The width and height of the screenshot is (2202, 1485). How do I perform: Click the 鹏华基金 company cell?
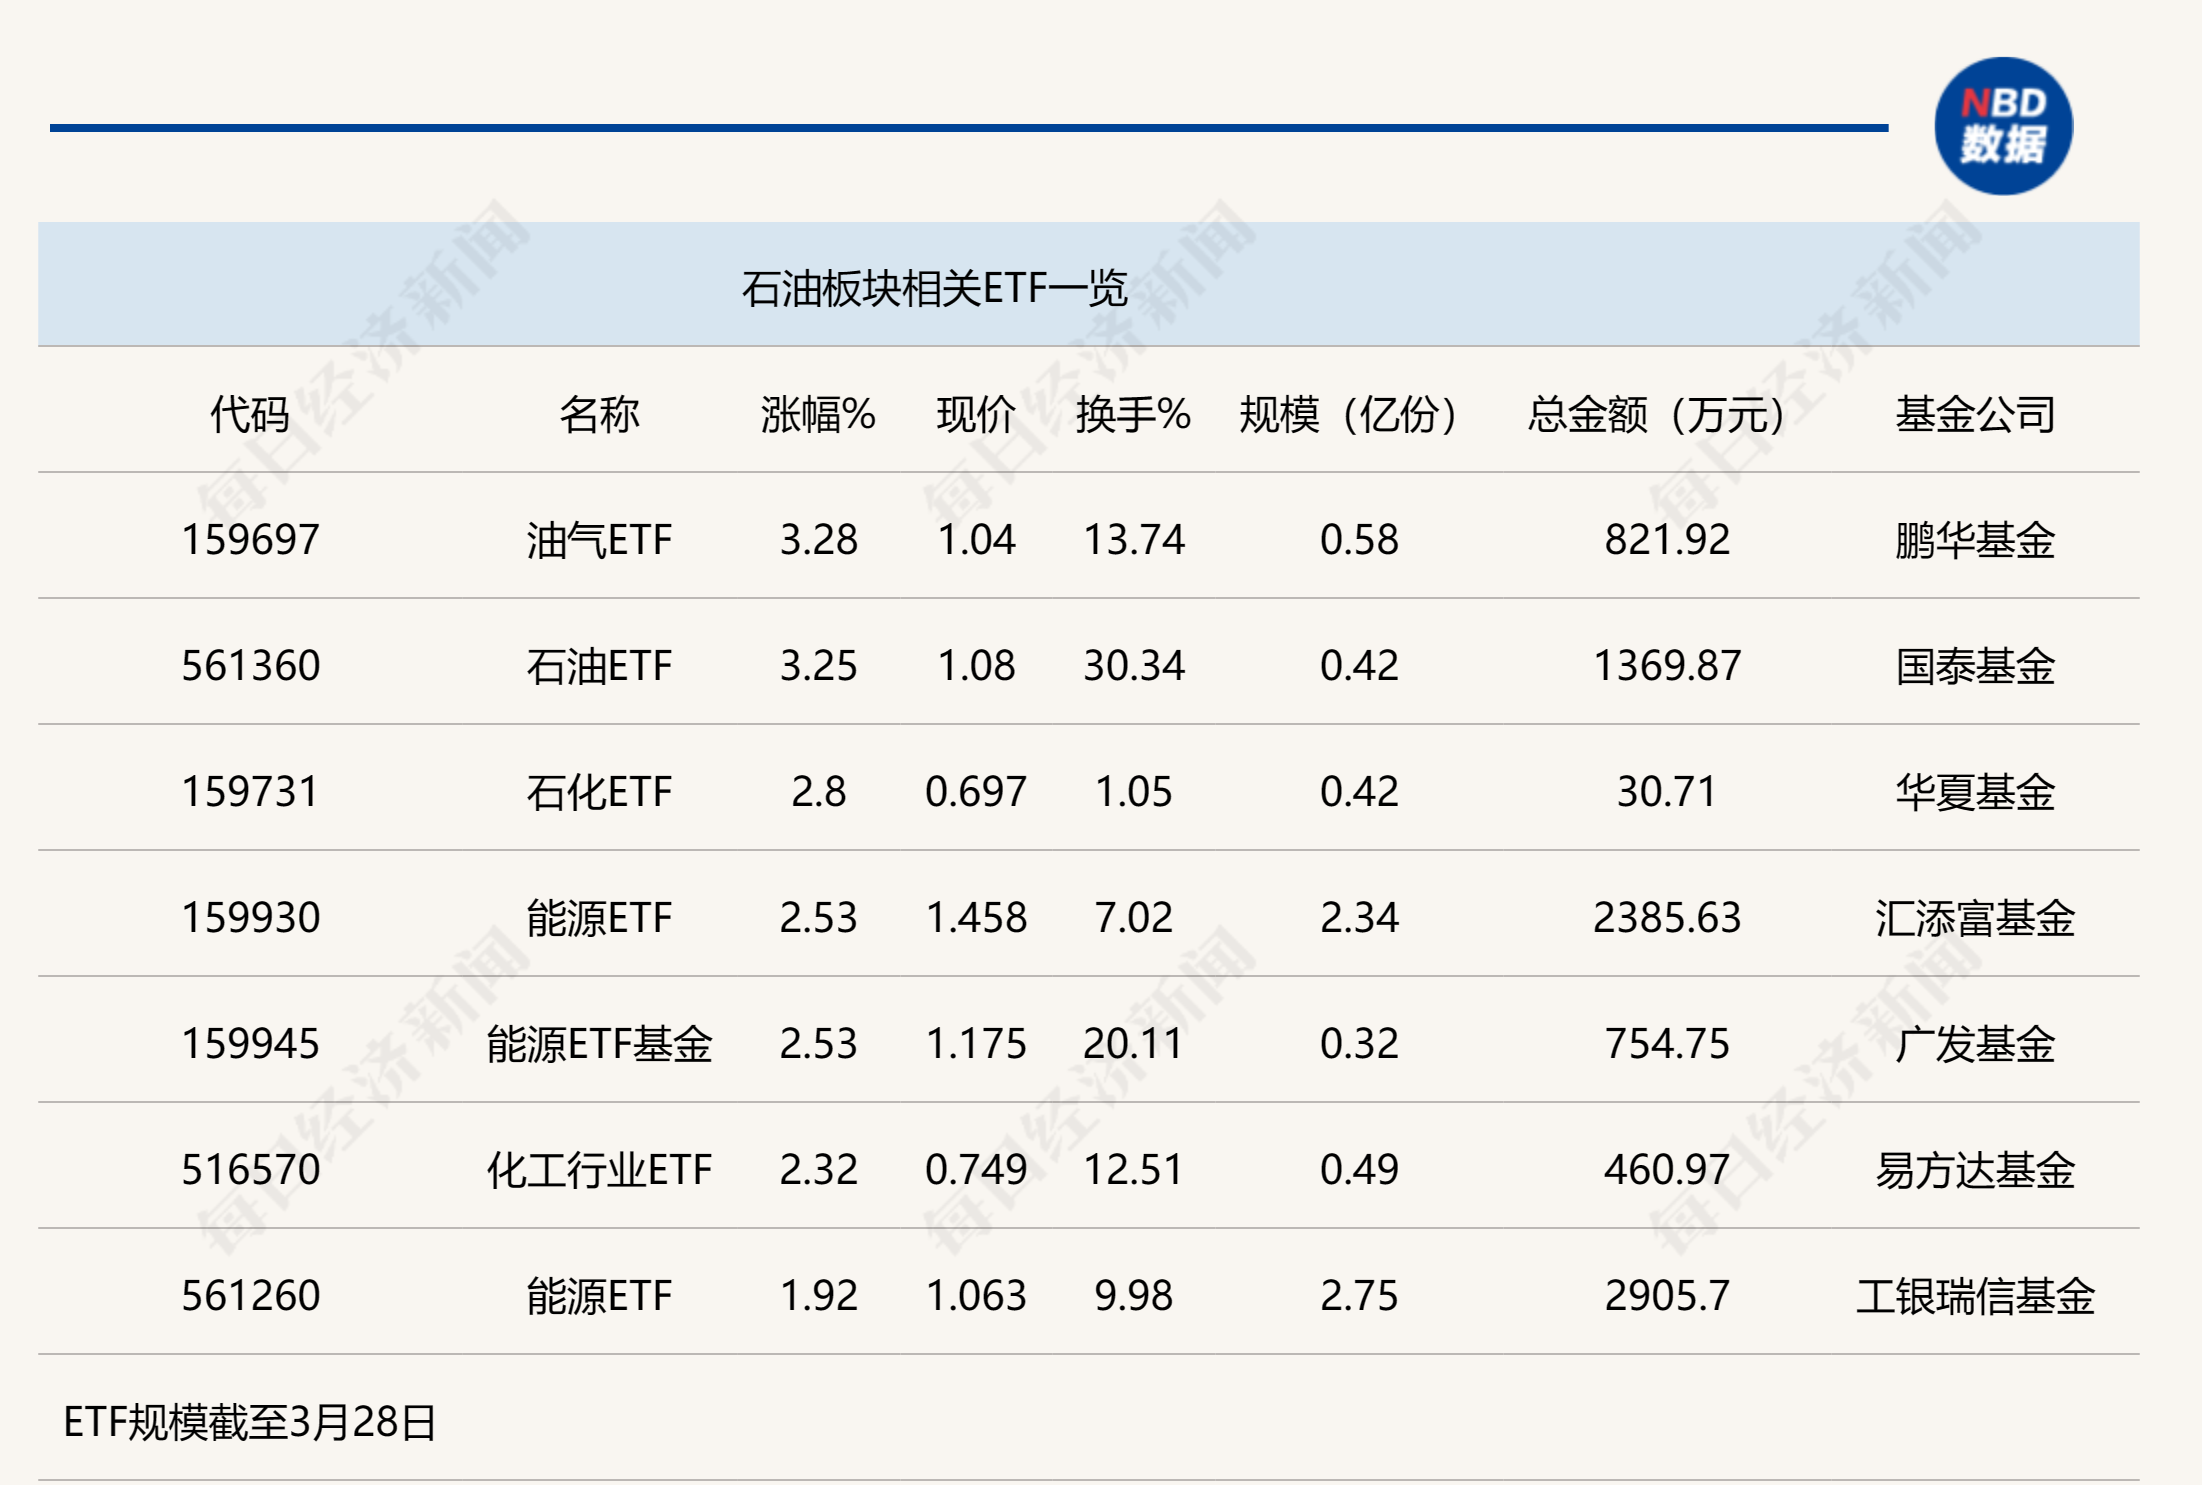pyautogui.click(x=1975, y=540)
